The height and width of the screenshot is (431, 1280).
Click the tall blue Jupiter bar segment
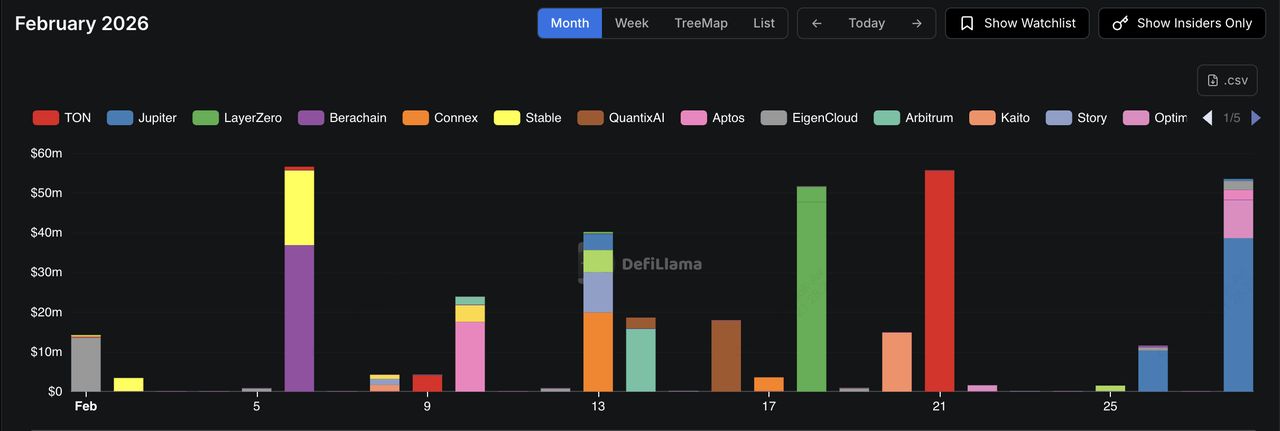pyautogui.click(x=1238, y=315)
